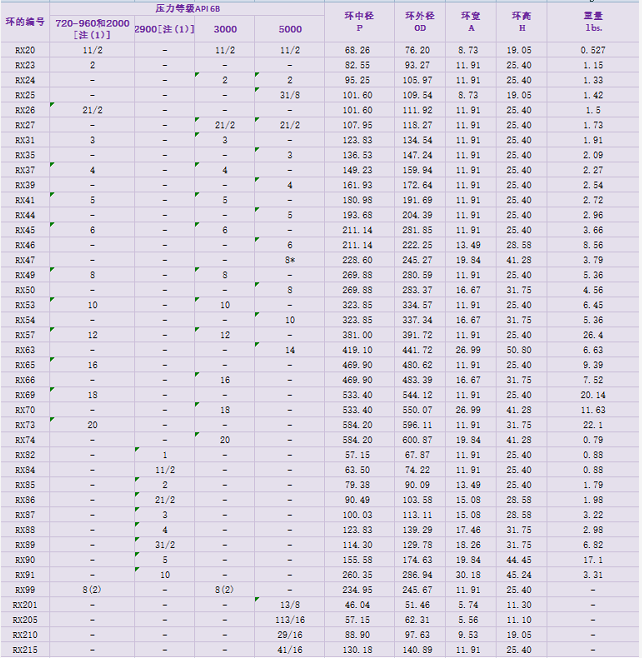Select ring number cell RX50

coord(25,290)
